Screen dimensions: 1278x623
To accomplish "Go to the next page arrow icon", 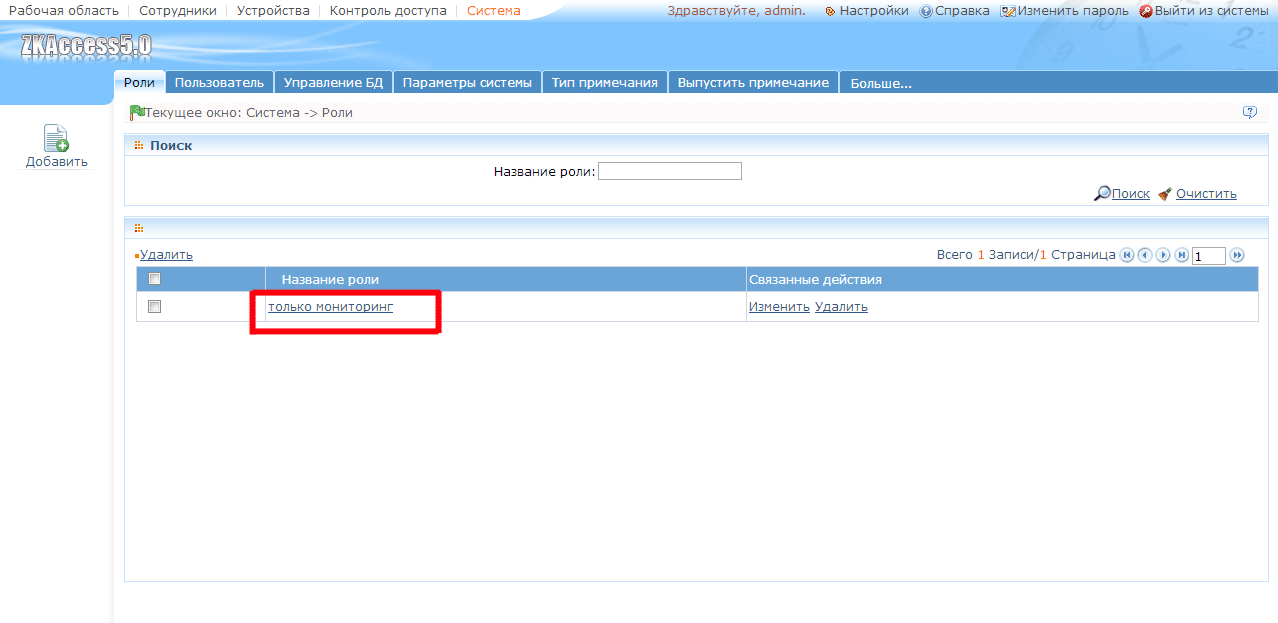I will click(1163, 255).
